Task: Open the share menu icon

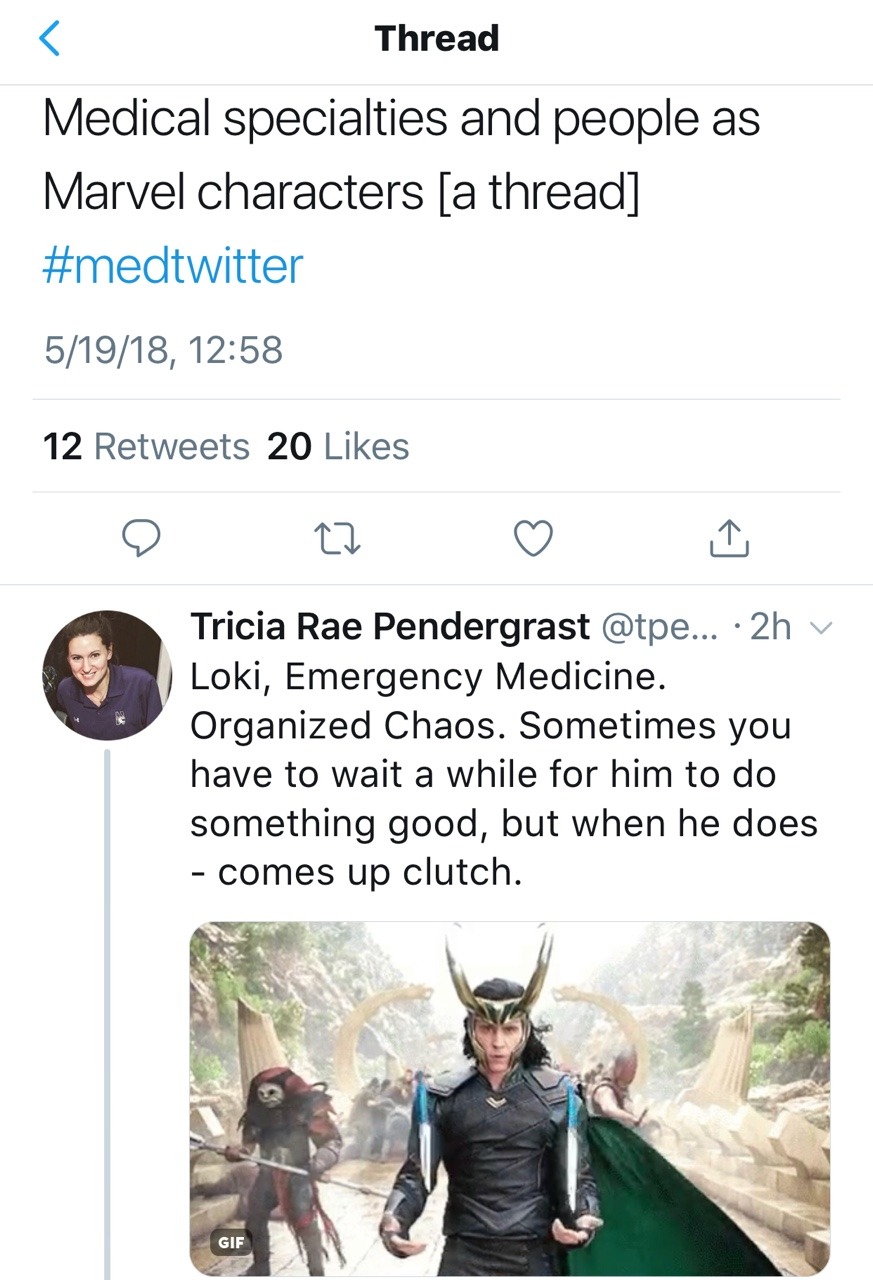Action: point(729,538)
